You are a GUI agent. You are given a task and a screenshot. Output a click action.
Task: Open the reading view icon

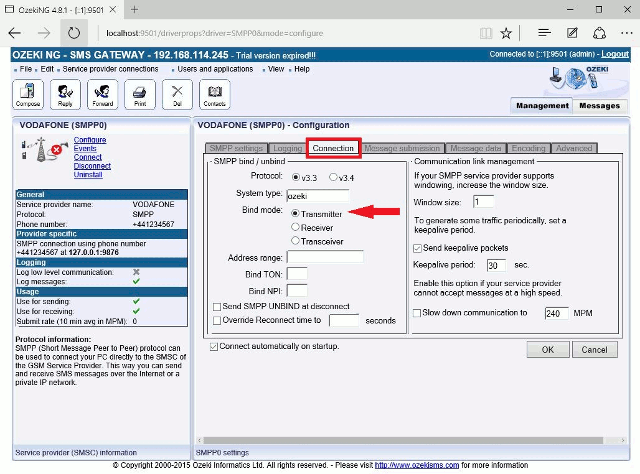[486, 33]
